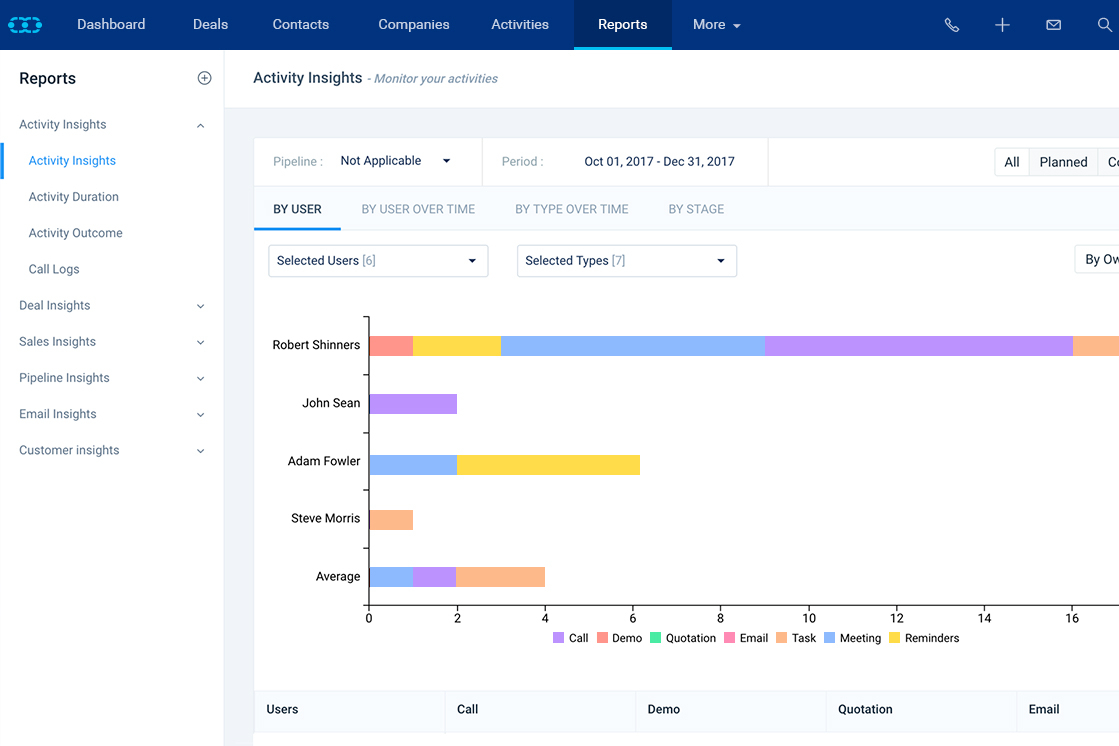Click the quick add plus icon
Image resolution: width=1119 pixels, height=746 pixels.
tap(1002, 24)
